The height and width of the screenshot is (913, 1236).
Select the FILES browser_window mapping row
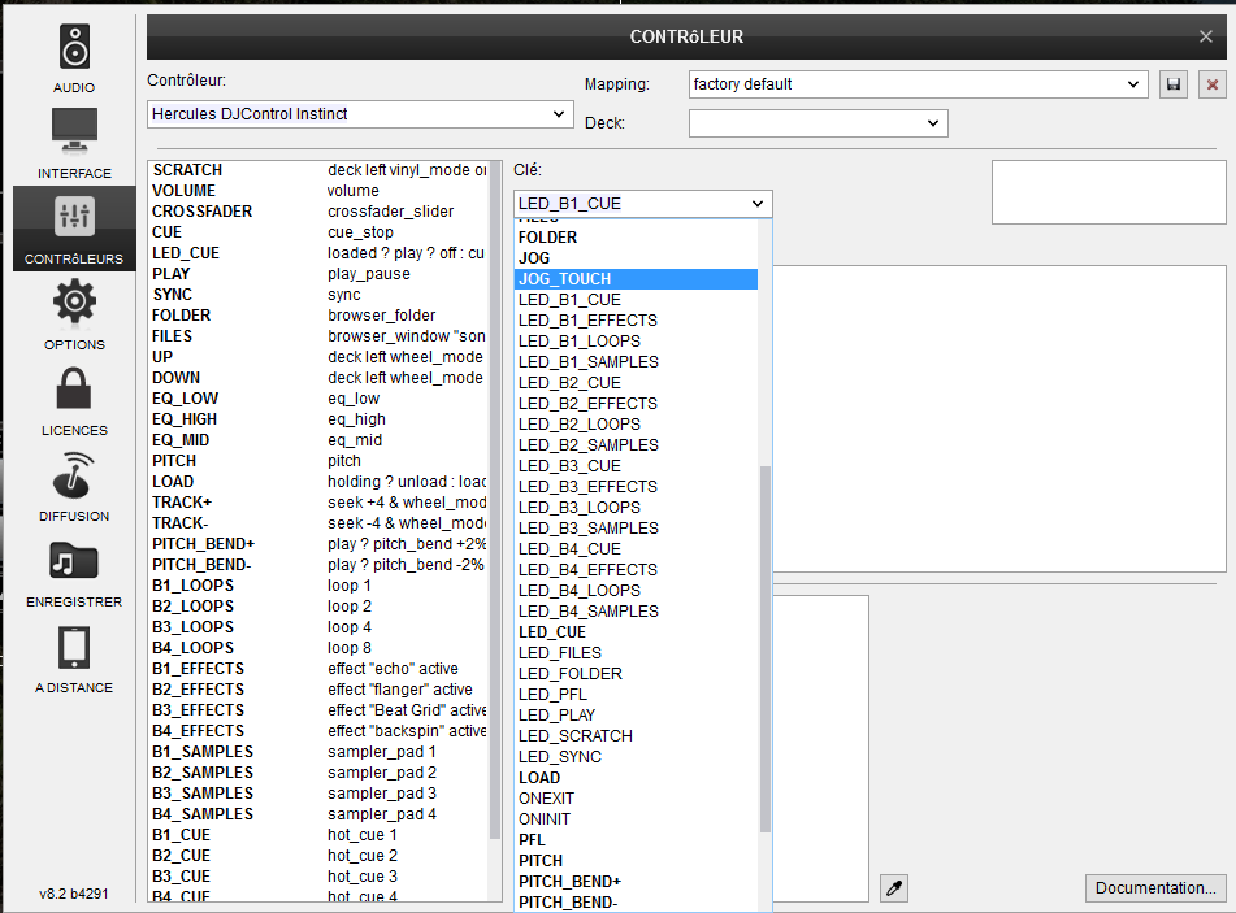(318, 336)
